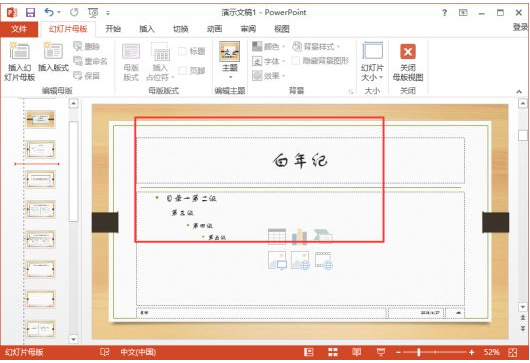
Task: Open the 插入占位符 dropdown
Action: pyautogui.click(x=160, y=62)
